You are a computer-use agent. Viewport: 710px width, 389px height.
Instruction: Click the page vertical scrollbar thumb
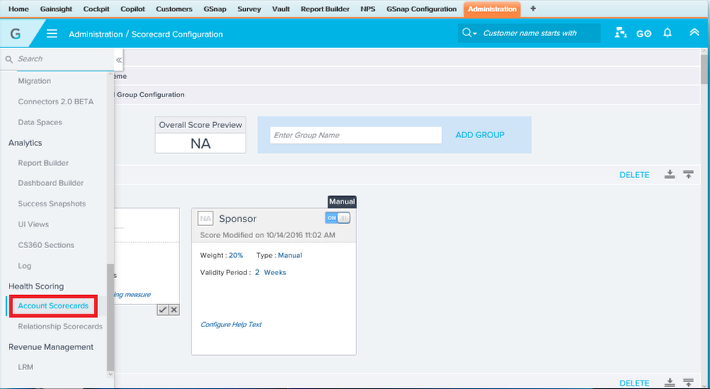tap(704, 69)
